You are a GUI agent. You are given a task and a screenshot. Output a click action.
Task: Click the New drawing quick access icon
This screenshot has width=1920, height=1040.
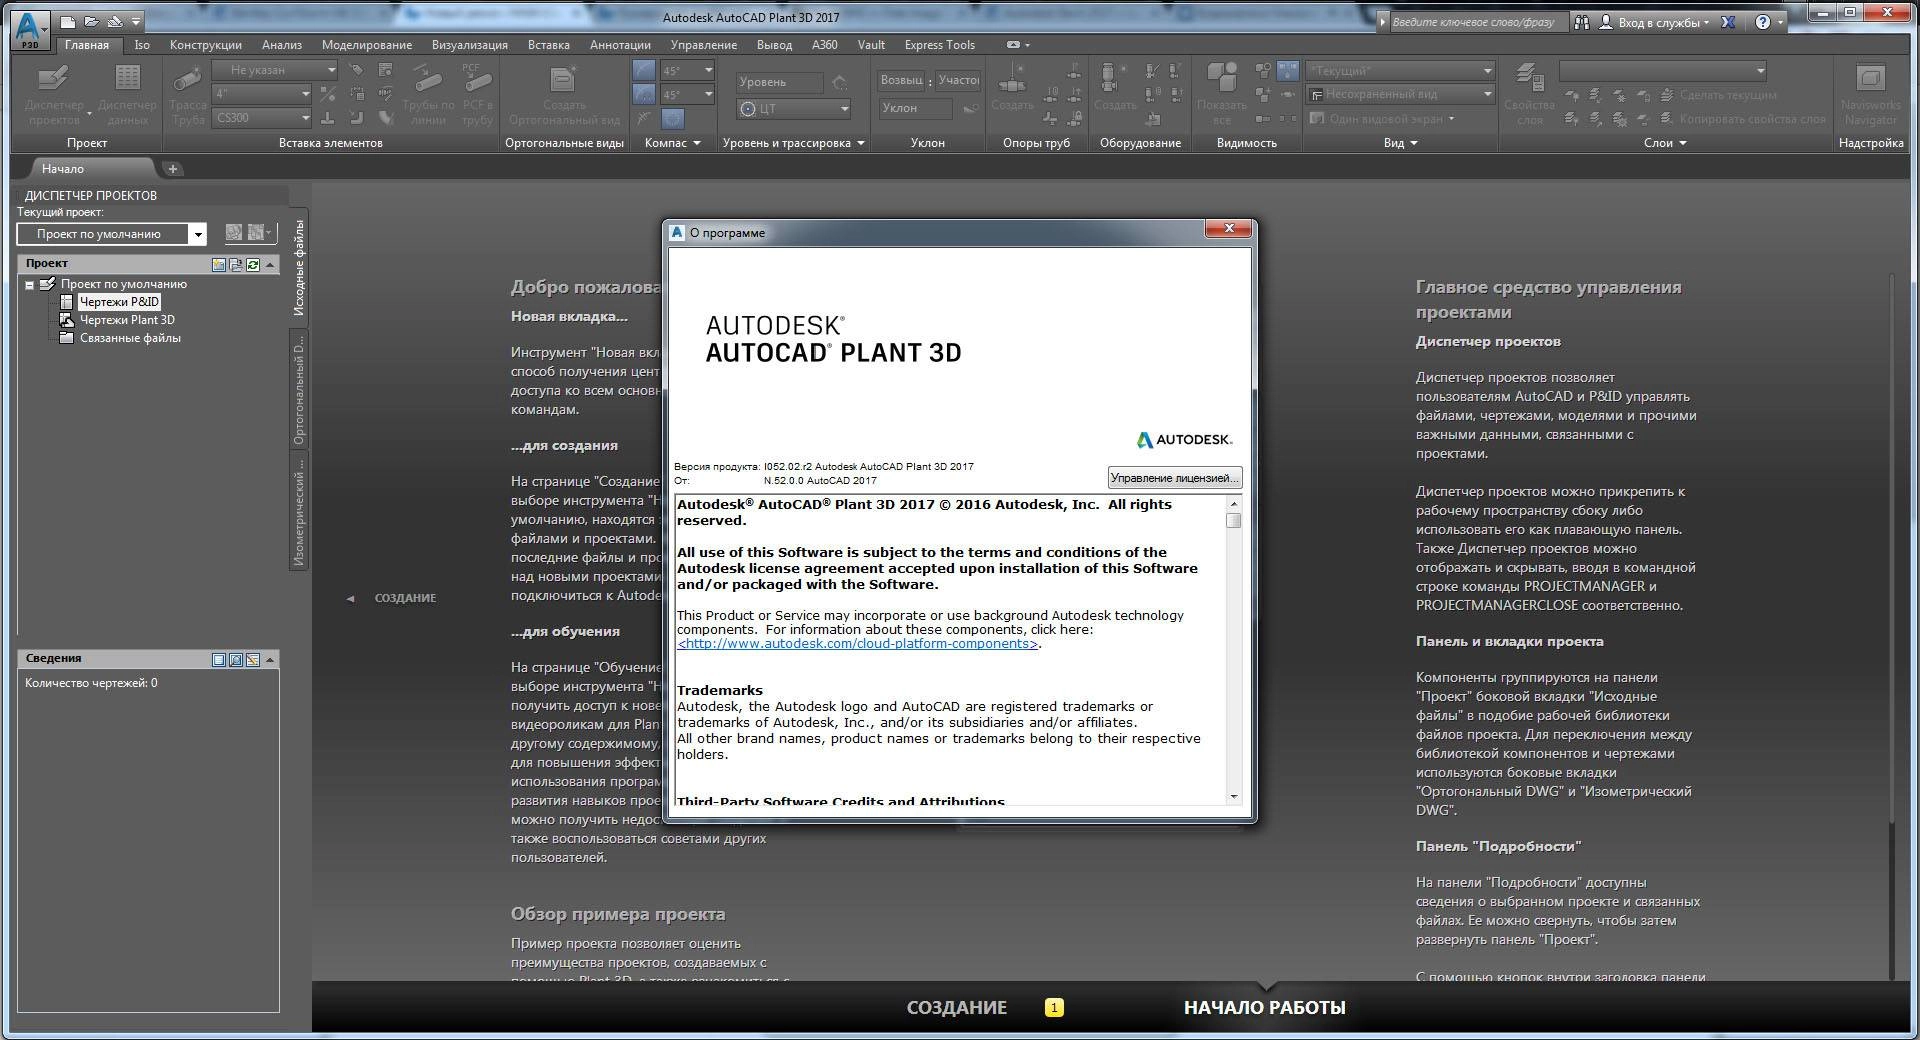point(68,21)
